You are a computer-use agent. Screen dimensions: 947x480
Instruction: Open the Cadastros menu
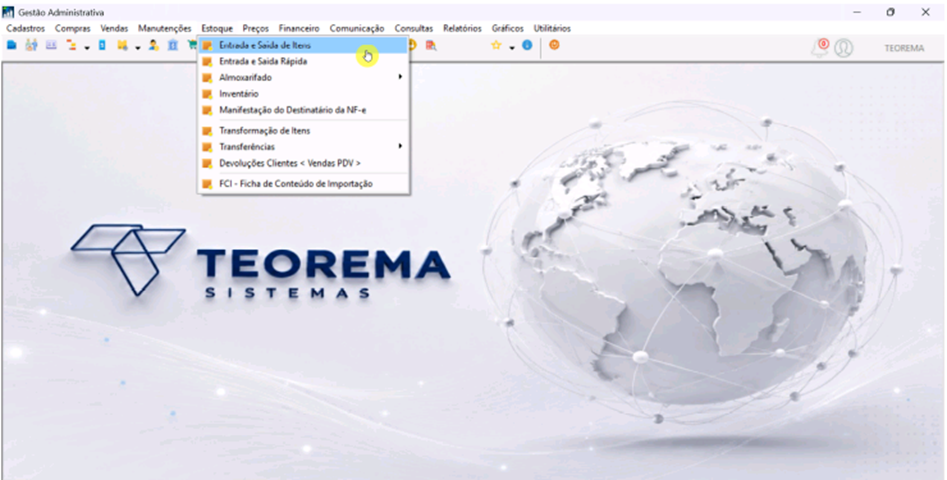click(25, 28)
